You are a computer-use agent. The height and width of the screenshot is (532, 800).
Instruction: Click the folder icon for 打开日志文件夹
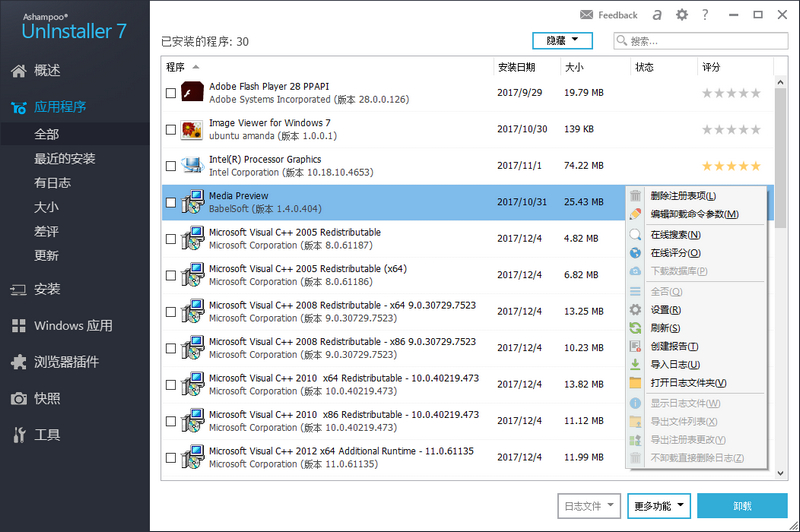point(635,383)
